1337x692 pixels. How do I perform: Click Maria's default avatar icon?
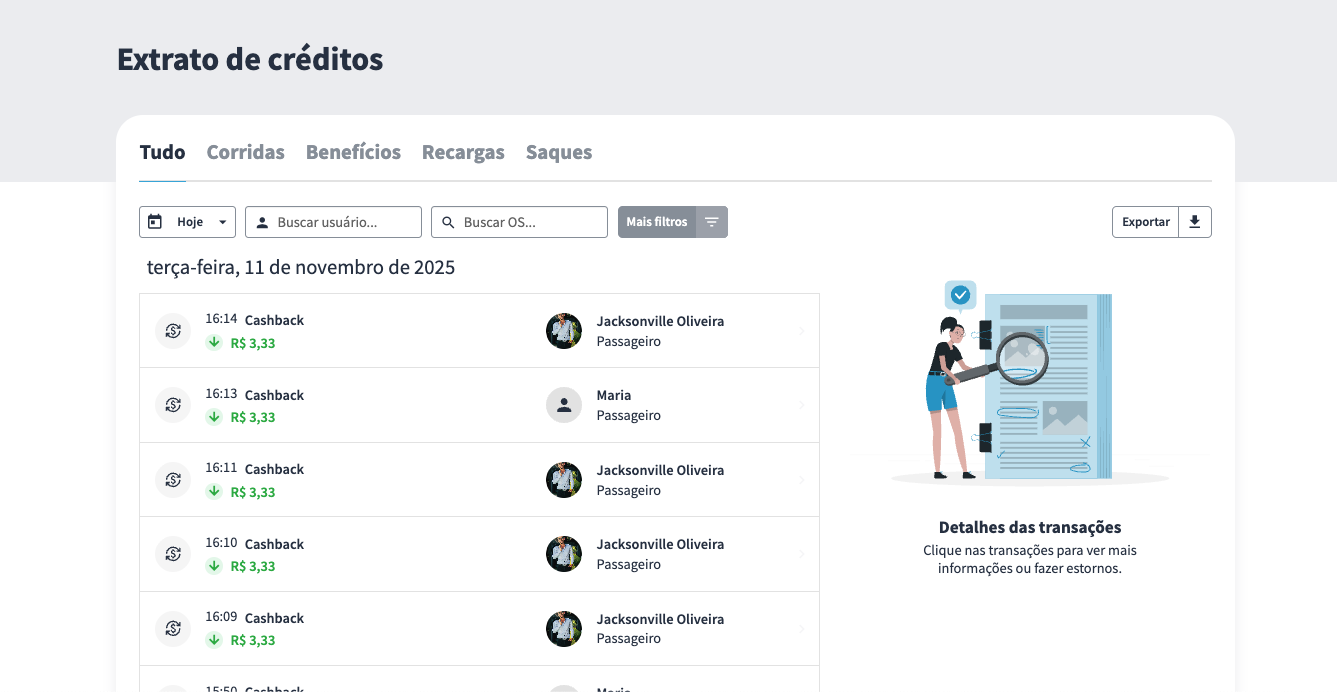pyautogui.click(x=564, y=405)
